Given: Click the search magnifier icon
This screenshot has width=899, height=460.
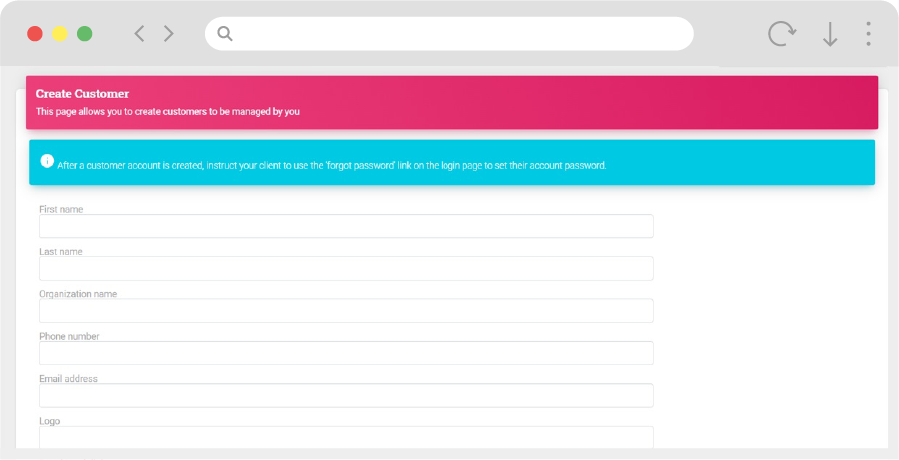Looking at the screenshot, I should (x=225, y=34).
